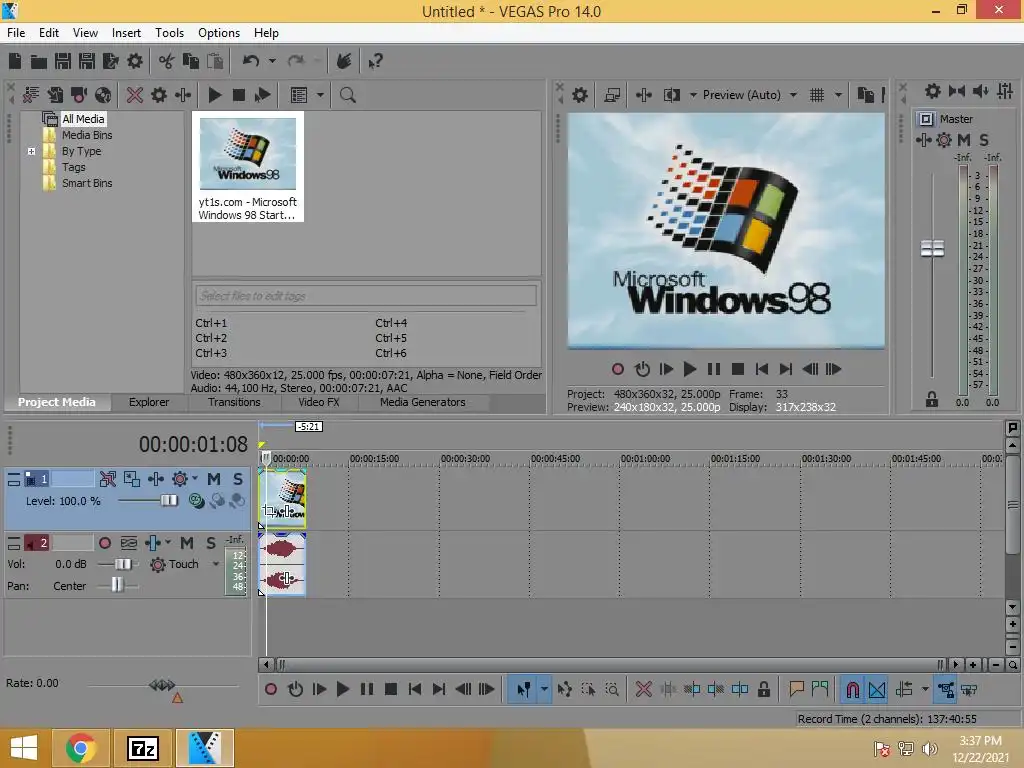Switch to the Transitions tab
The image size is (1024, 768).
coord(234,402)
